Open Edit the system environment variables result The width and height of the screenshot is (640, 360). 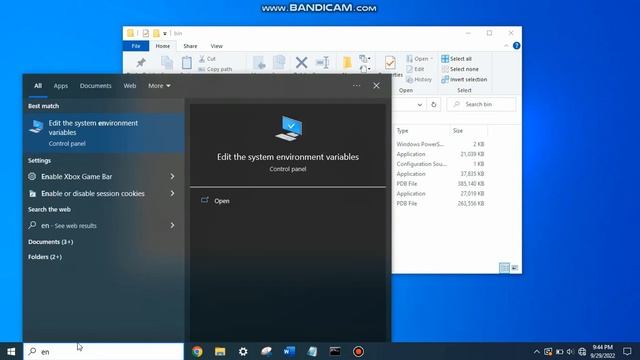point(104,133)
